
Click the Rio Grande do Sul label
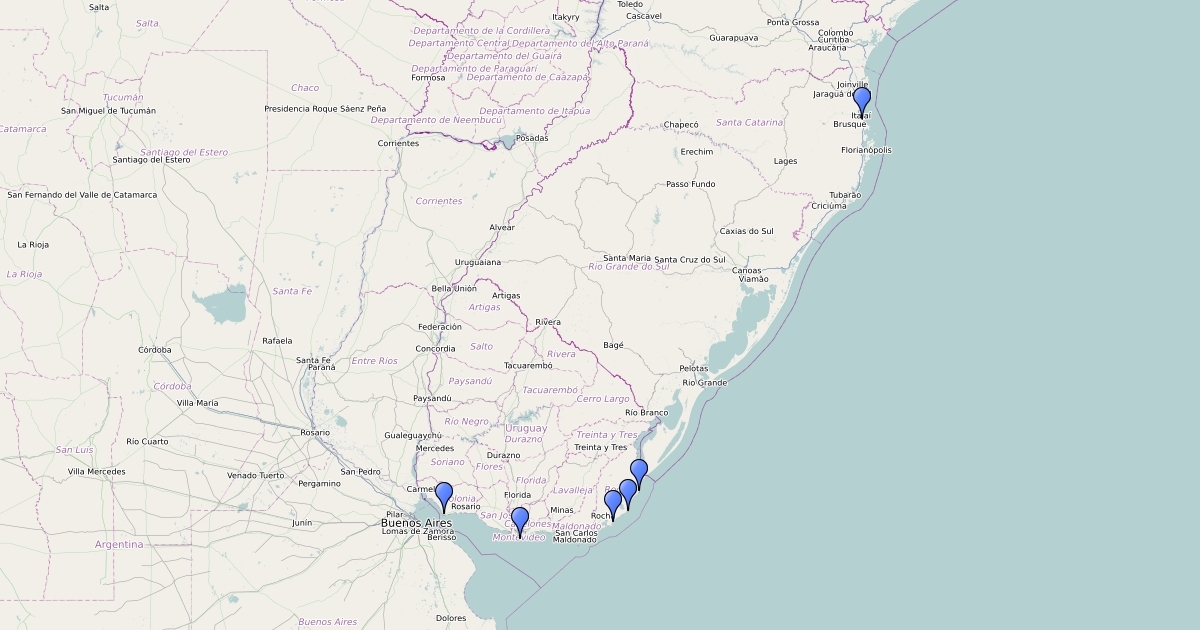coord(629,267)
